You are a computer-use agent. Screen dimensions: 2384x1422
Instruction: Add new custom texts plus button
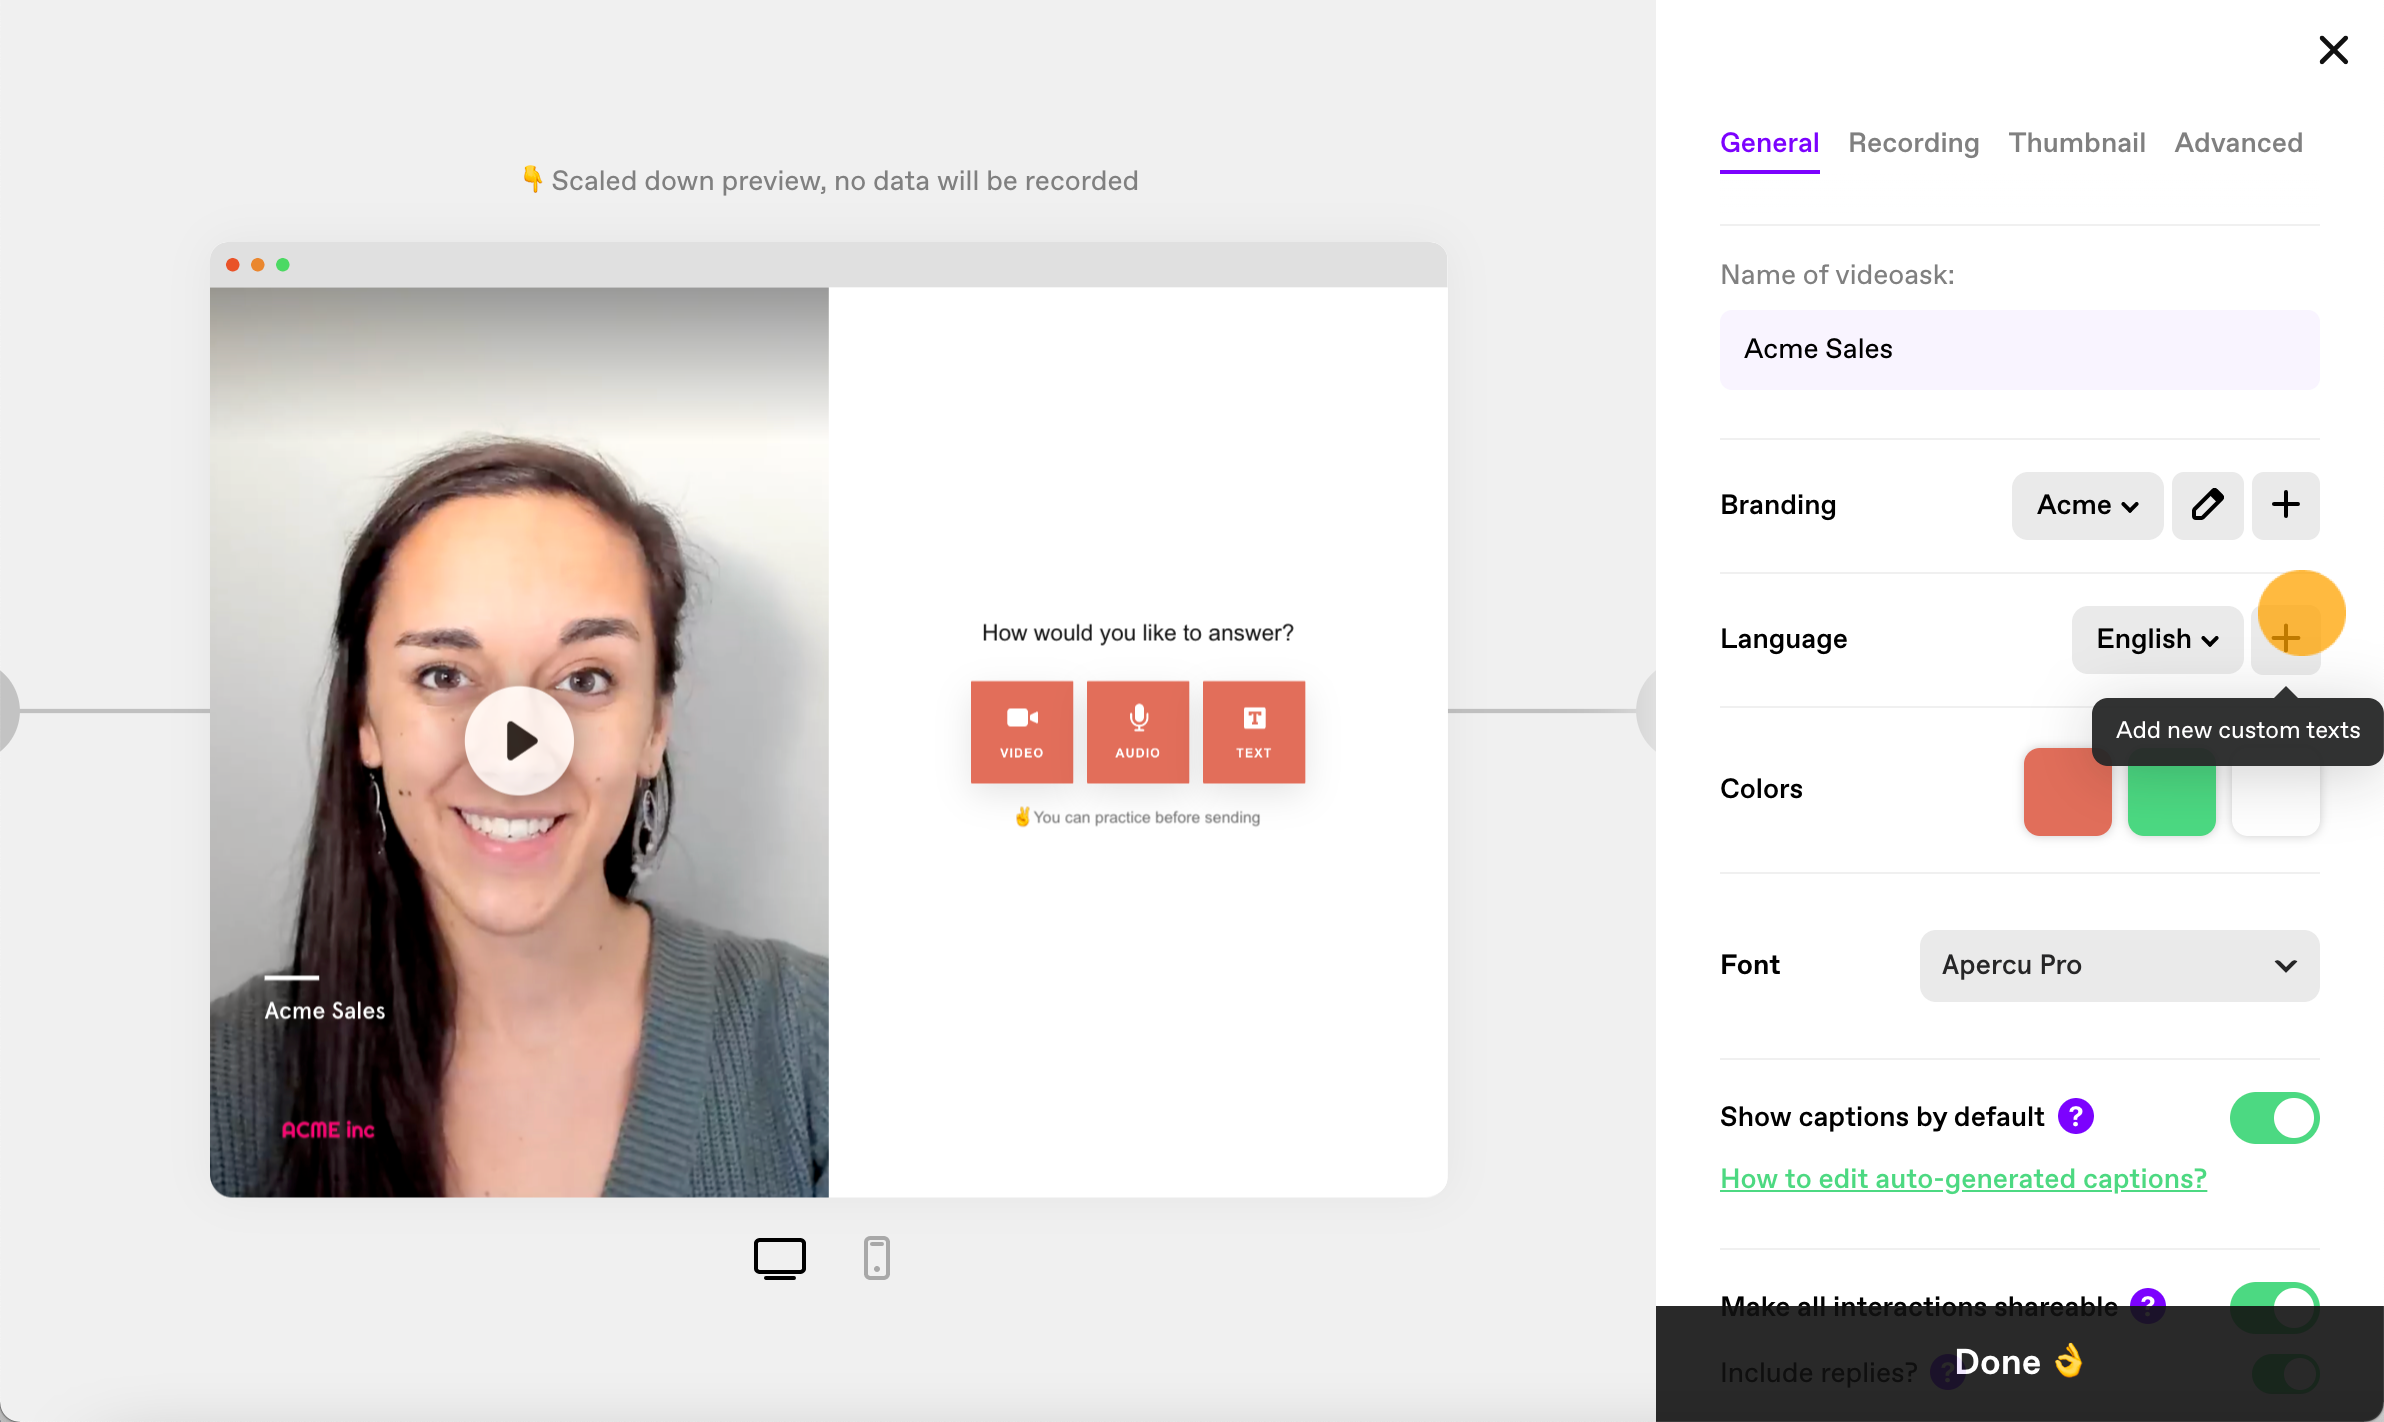[x=2285, y=638]
